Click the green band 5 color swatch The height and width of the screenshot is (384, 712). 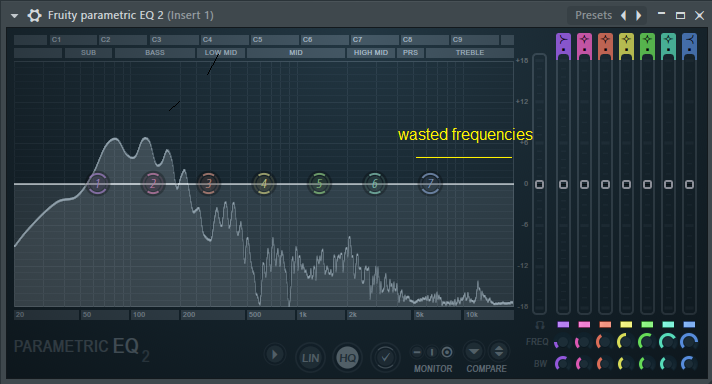[647, 325]
